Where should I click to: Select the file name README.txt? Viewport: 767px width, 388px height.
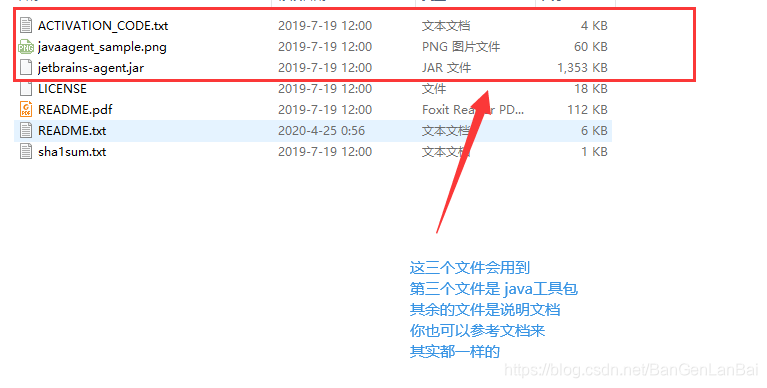tap(72, 131)
